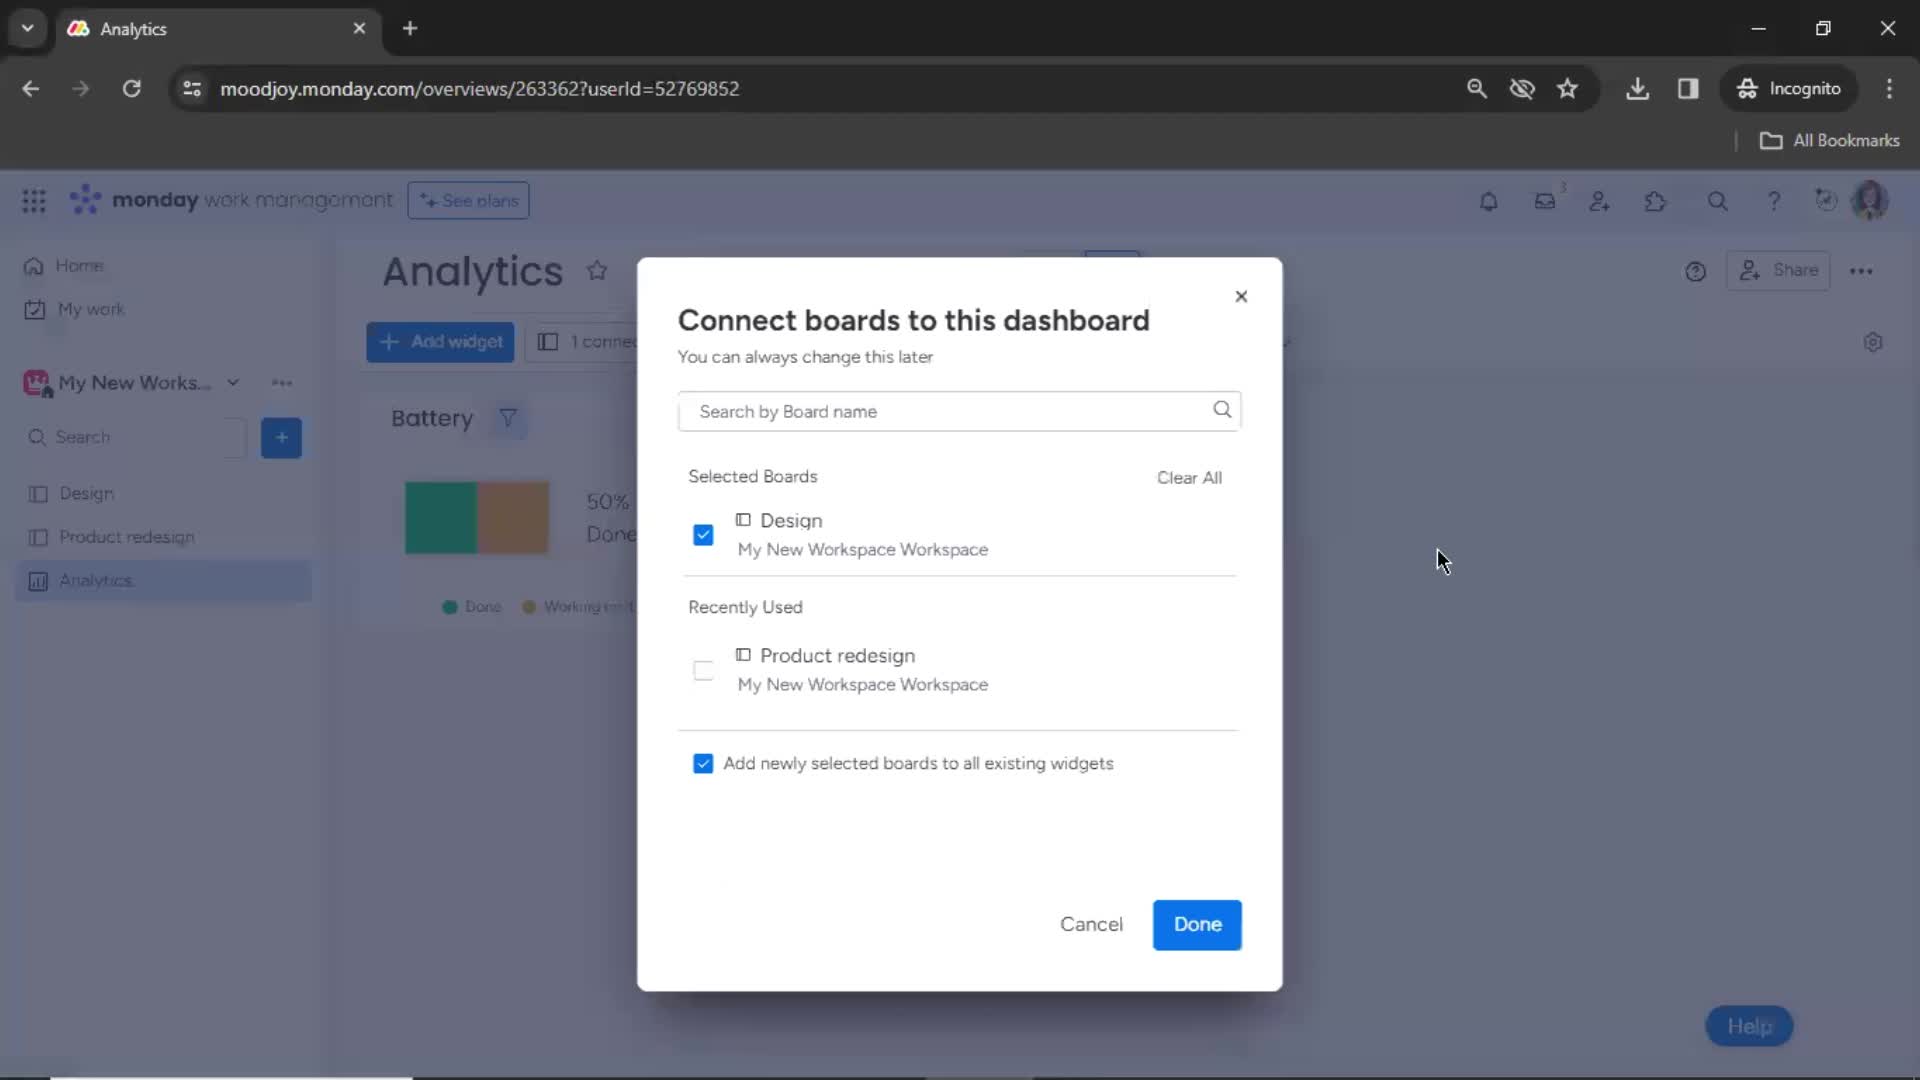Click the people/contacts icon in top bar
The width and height of the screenshot is (1920, 1080).
1601,200
